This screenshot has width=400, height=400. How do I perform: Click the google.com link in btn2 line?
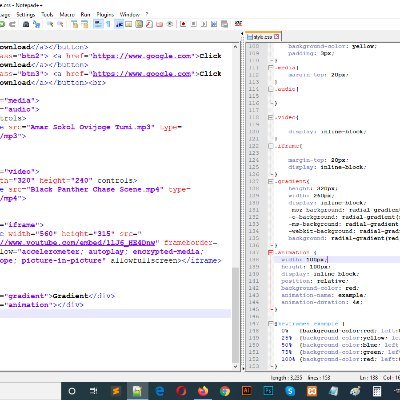pyautogui.click(x=143, y=56)
